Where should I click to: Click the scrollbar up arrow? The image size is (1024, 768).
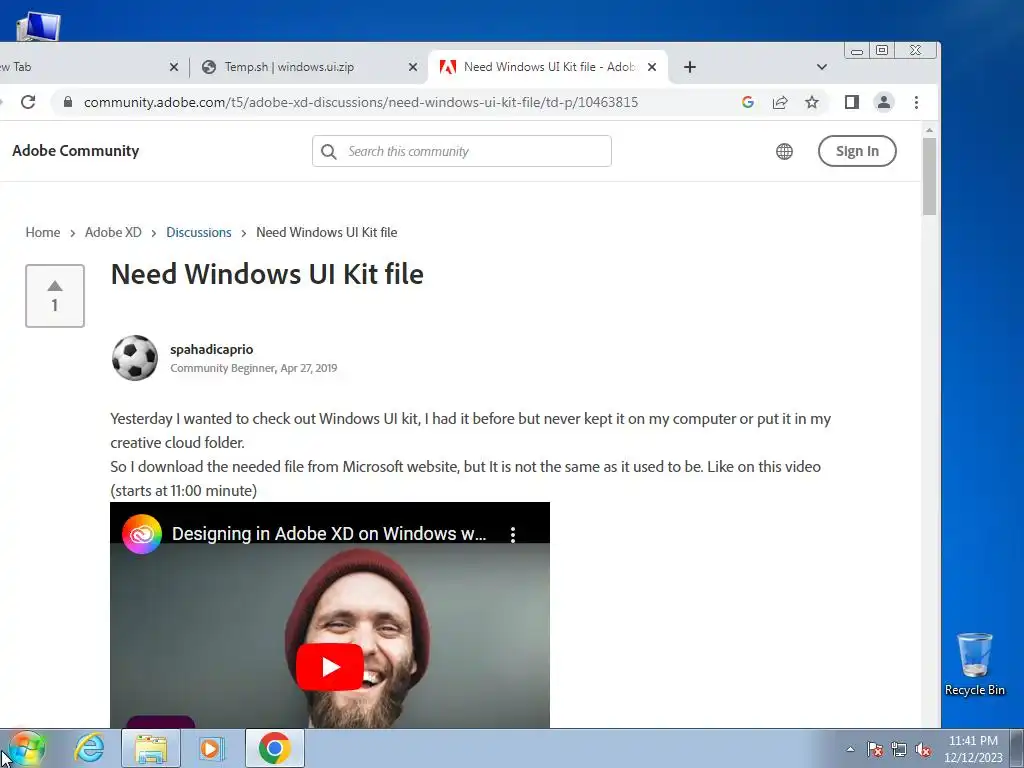point(929,130)
